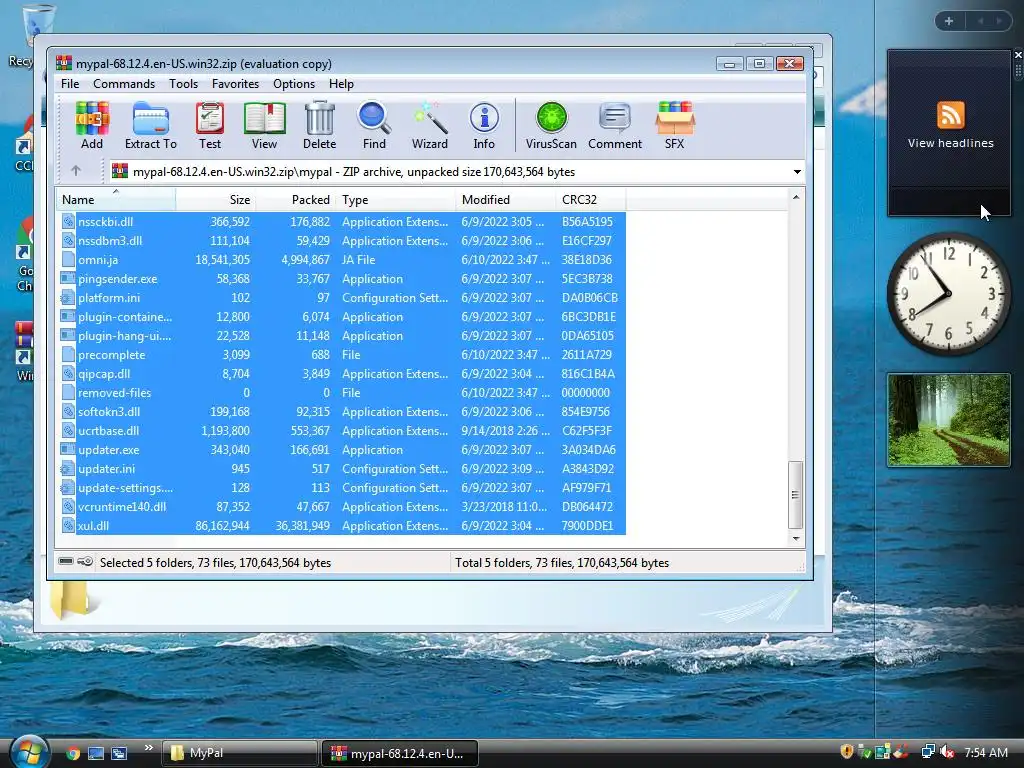Screen dimensions: 1024x768
Task: Select the xul.dll file row
Action: pos(343,525)
